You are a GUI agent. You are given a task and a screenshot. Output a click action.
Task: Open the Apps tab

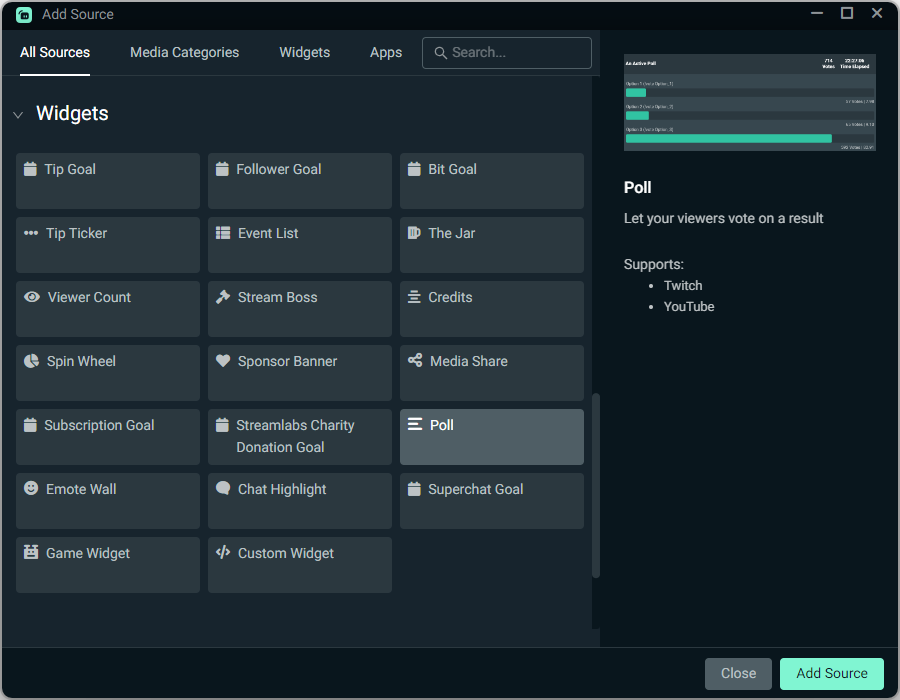386,52
